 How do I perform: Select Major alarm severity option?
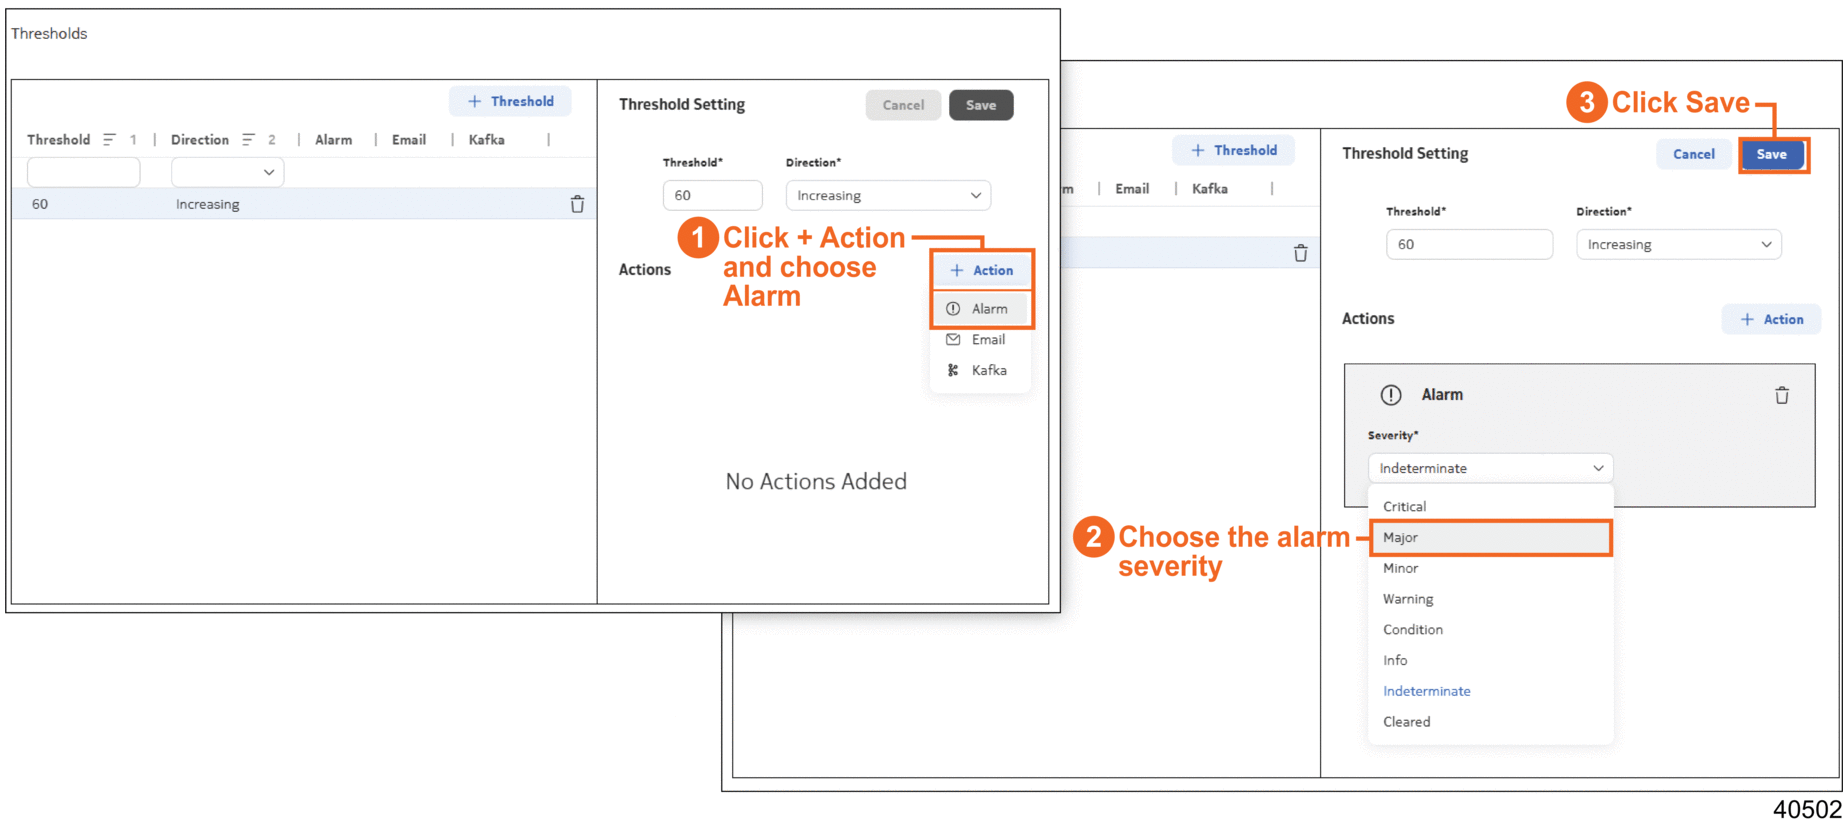pyautogui.click(x=1489, y=538)
